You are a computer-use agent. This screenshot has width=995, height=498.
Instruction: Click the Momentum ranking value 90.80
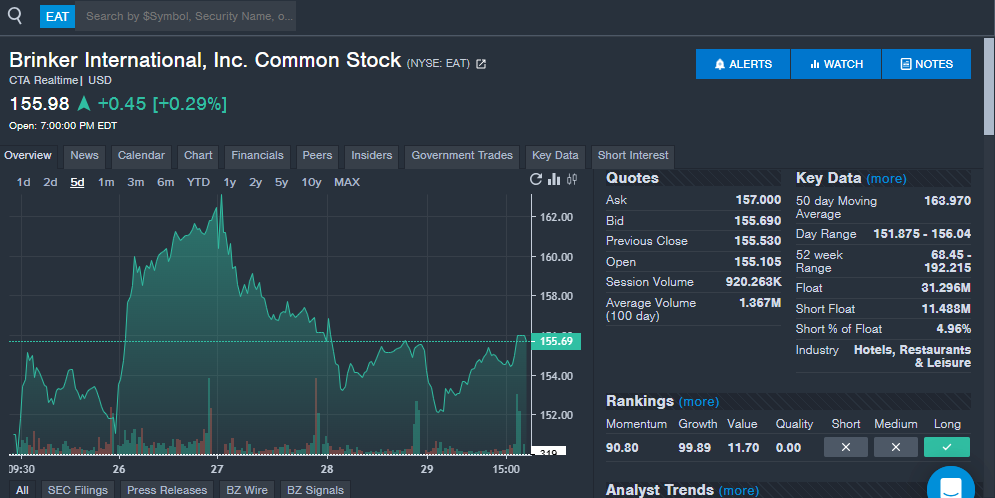622,447
